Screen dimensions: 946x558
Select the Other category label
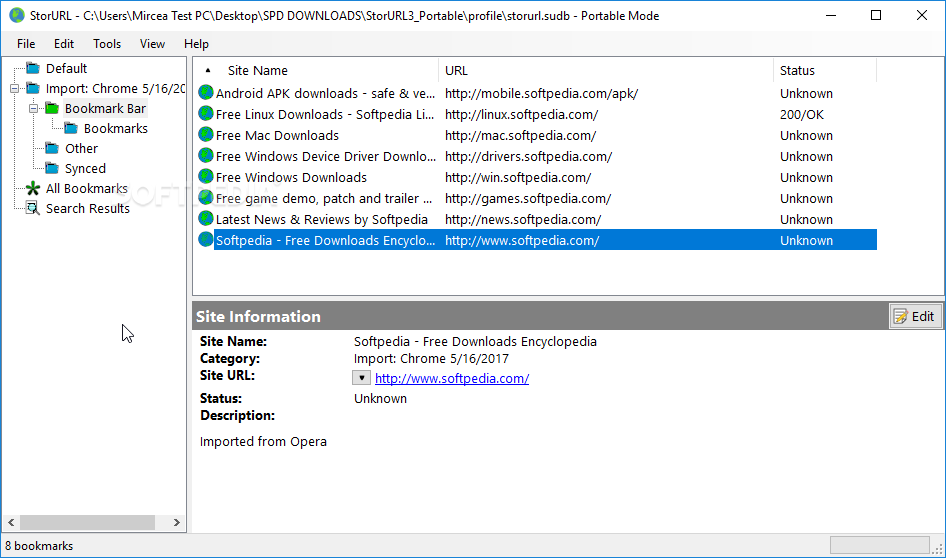coord(81,148)
